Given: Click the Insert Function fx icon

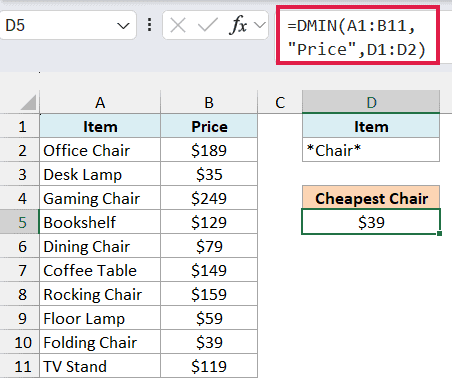Looking at the screenshot, I should 238,25.
